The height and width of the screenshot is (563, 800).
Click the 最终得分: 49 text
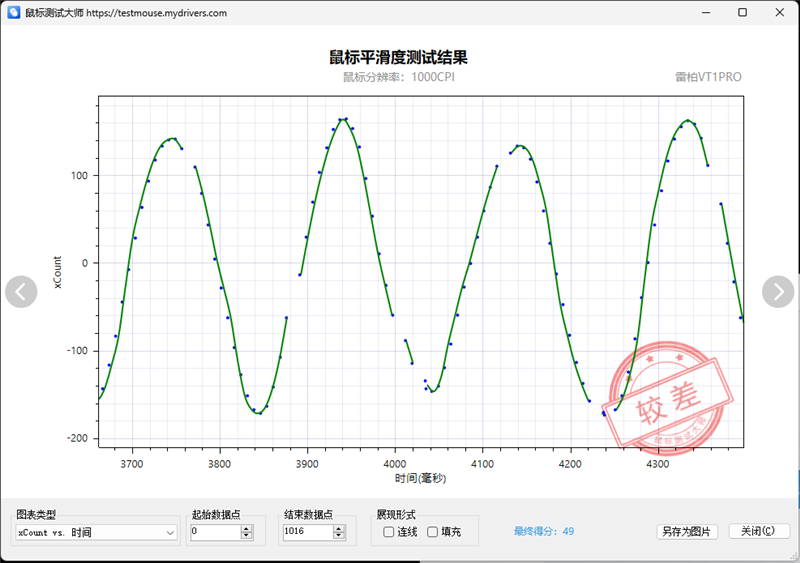click(x=544, y=531)
